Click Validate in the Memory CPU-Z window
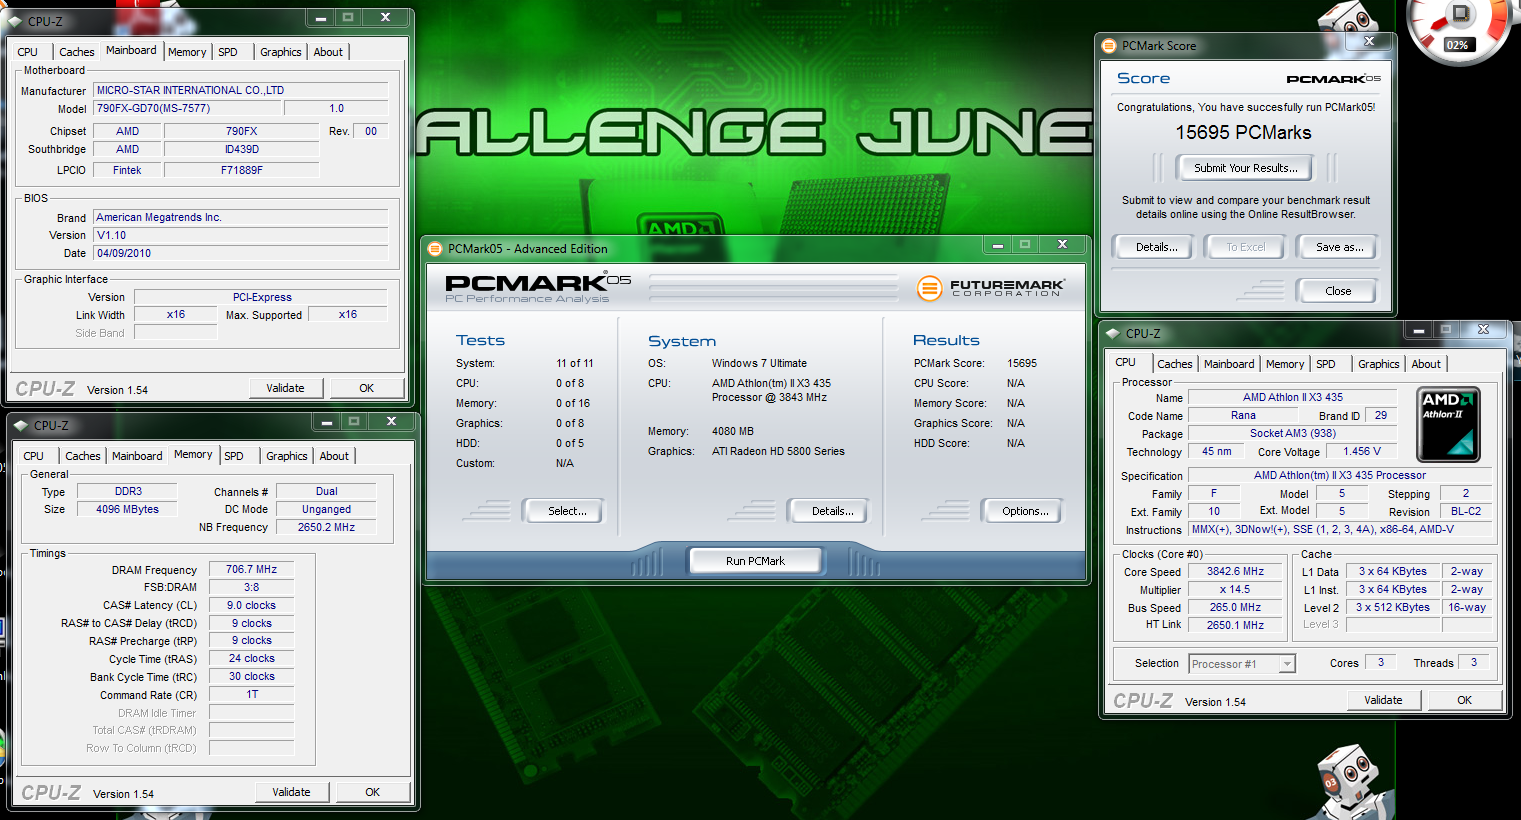 tap(291, 792)
